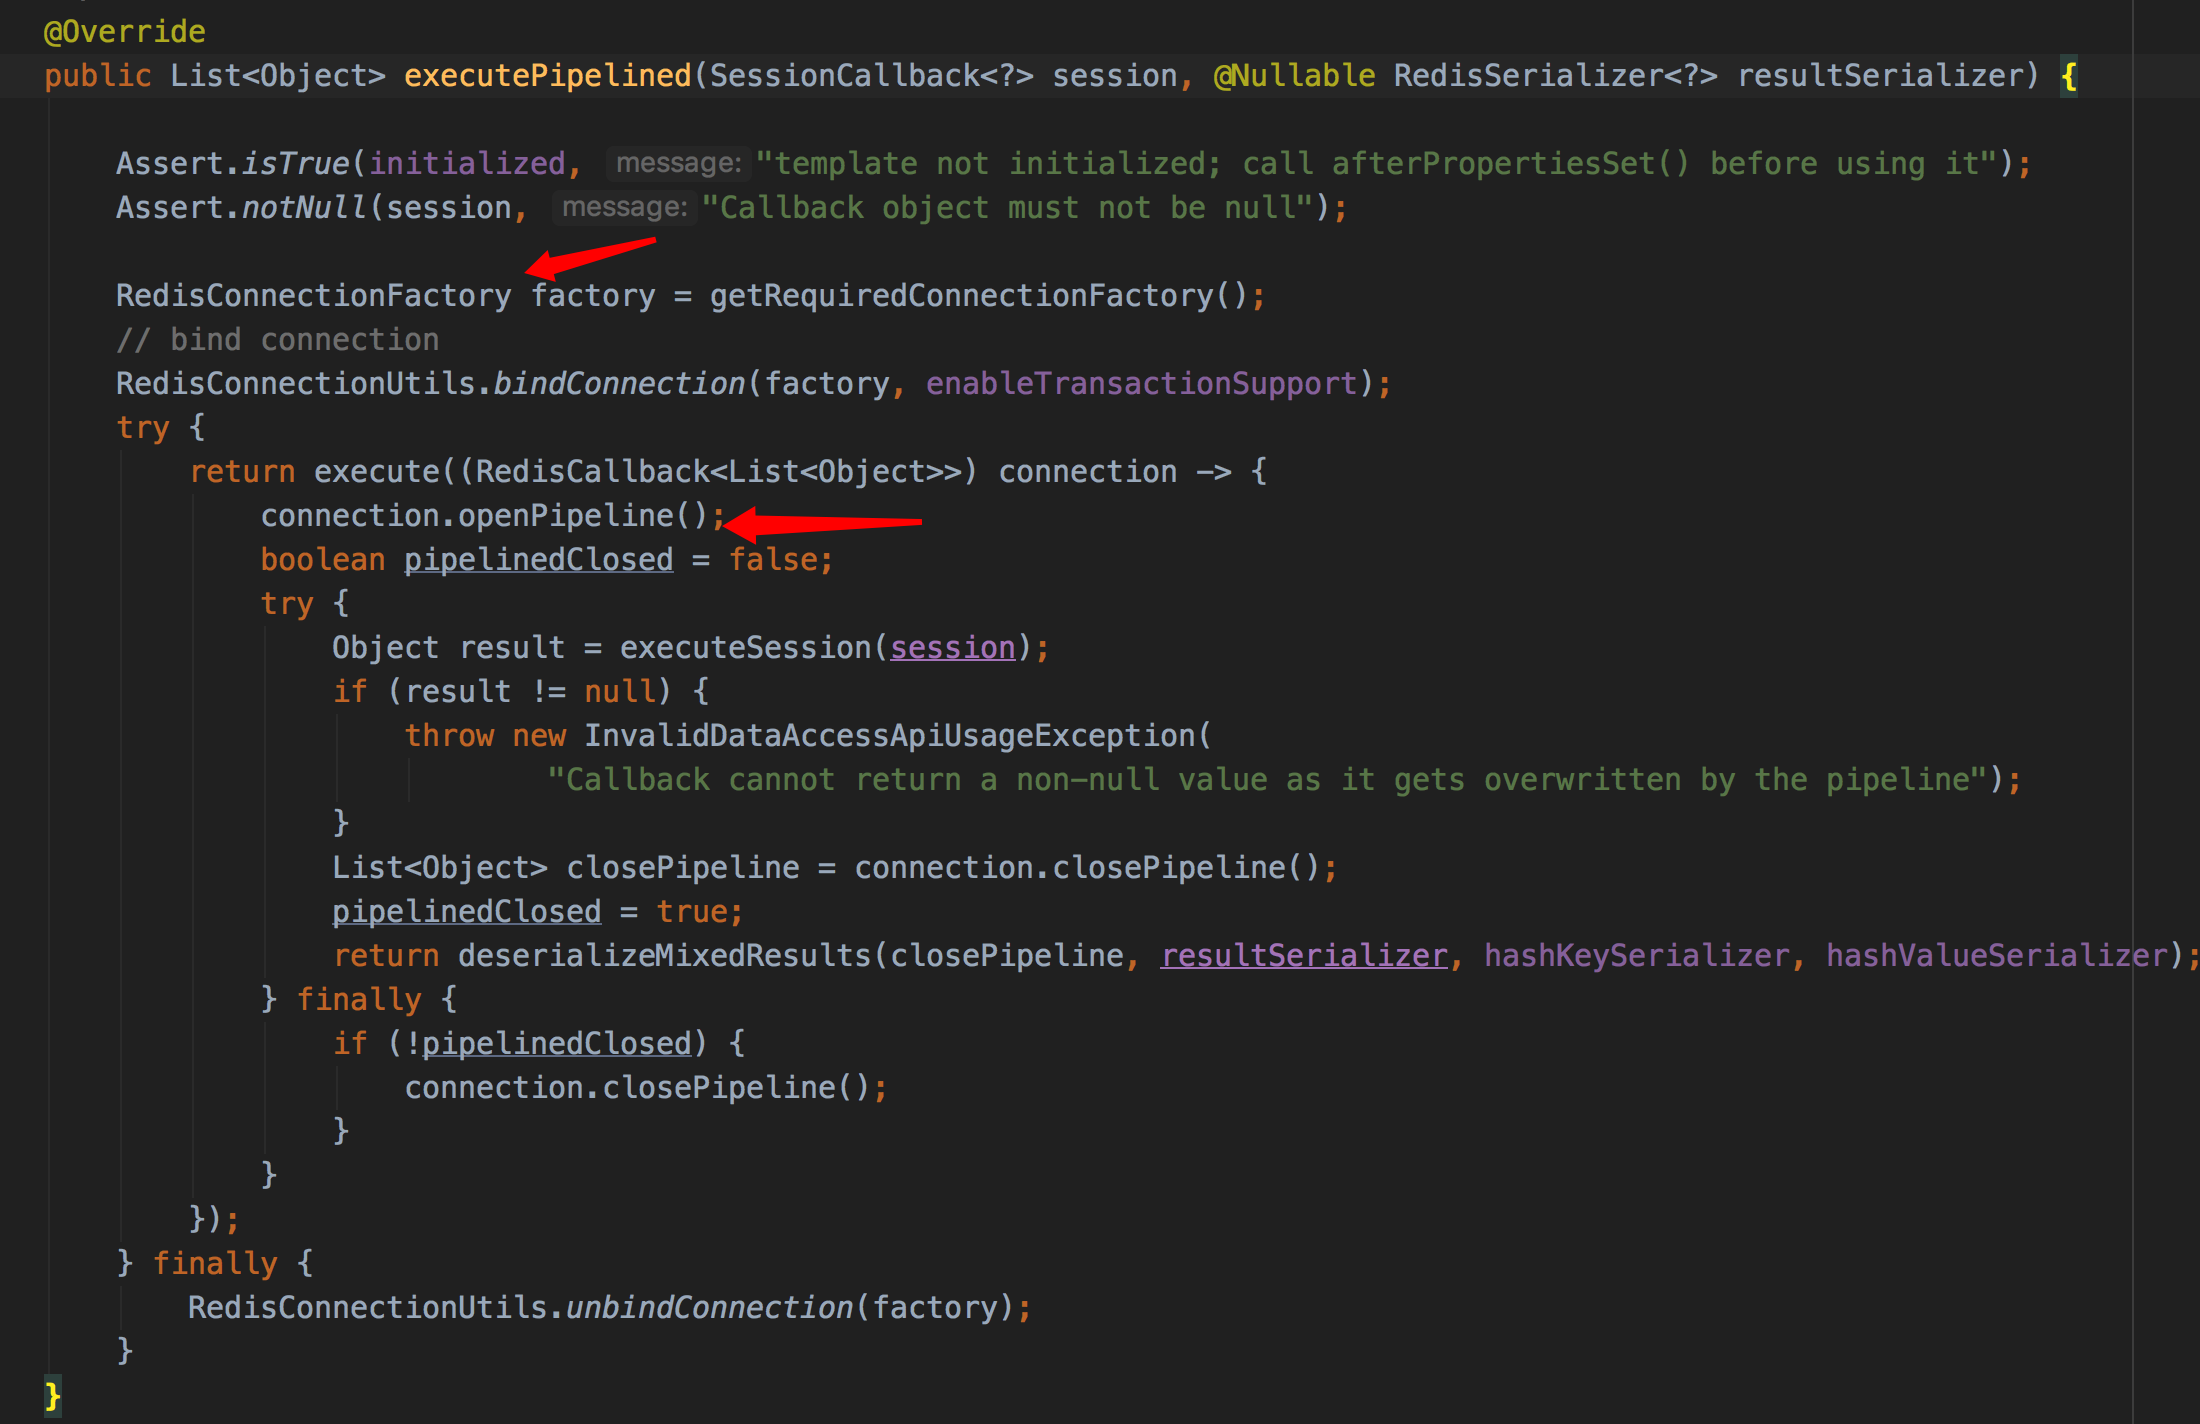
Task: Click the hashValueSerializer field
Action: coord(1996,955)
